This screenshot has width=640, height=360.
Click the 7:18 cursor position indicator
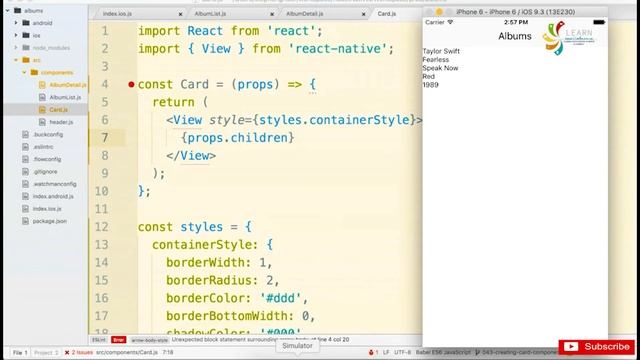tap(168, 352)
